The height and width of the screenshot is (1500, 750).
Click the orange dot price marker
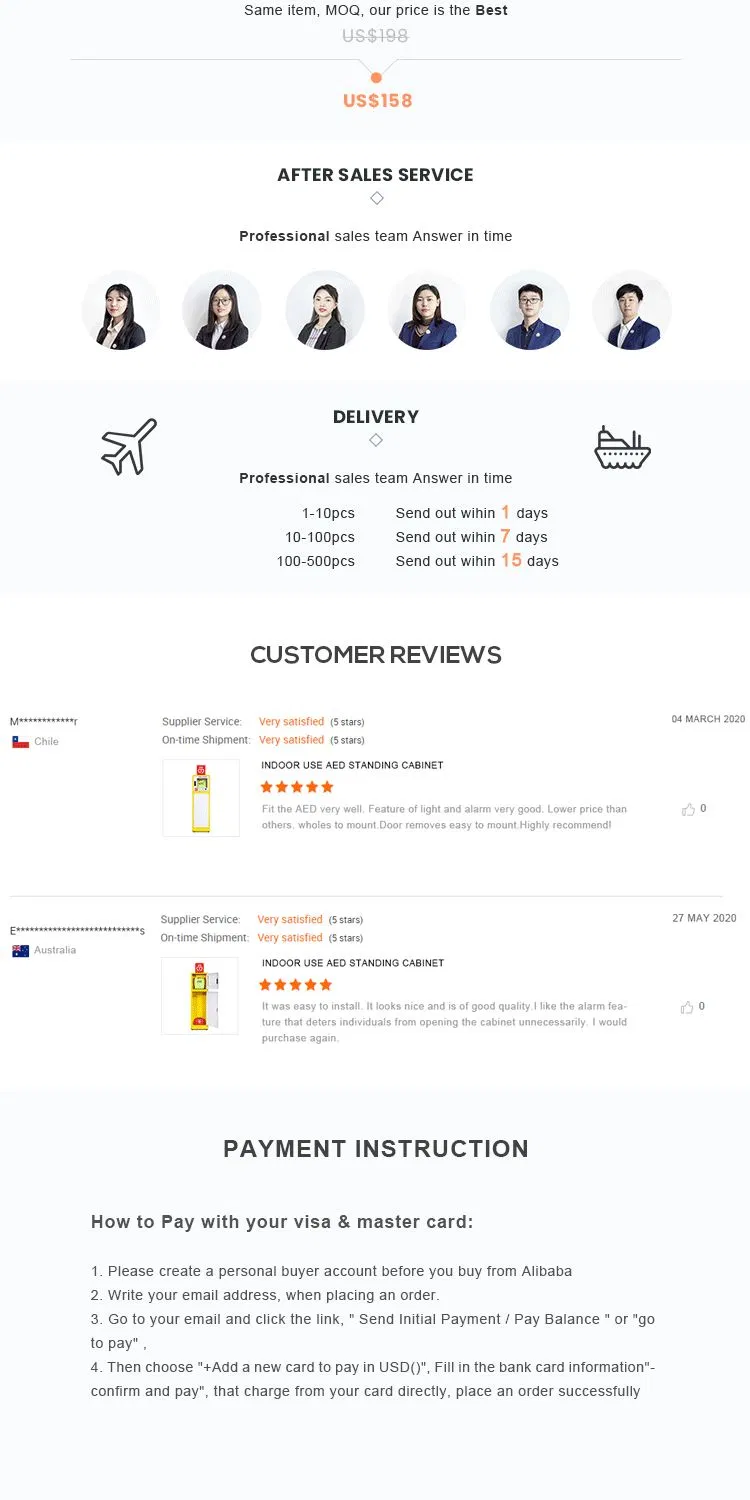(376, 77)
